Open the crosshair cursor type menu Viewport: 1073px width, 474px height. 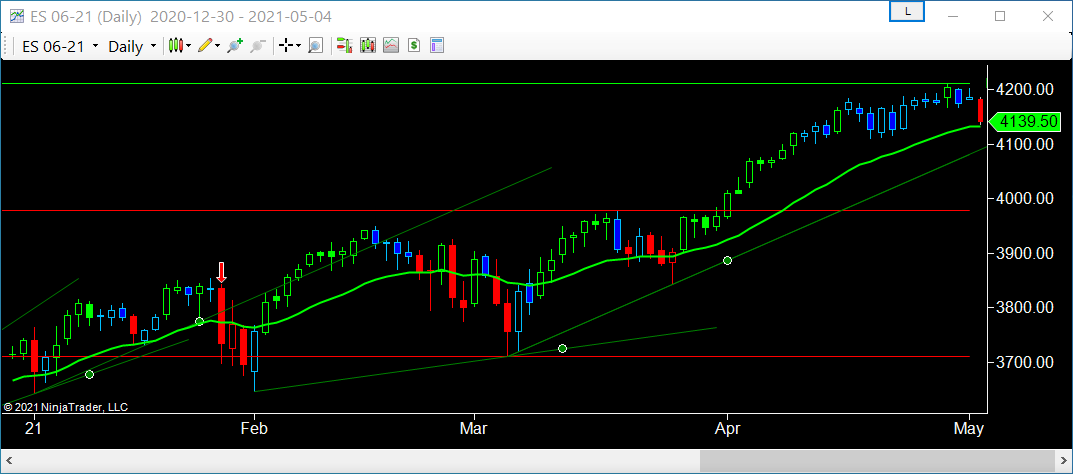tap(289, 46)
